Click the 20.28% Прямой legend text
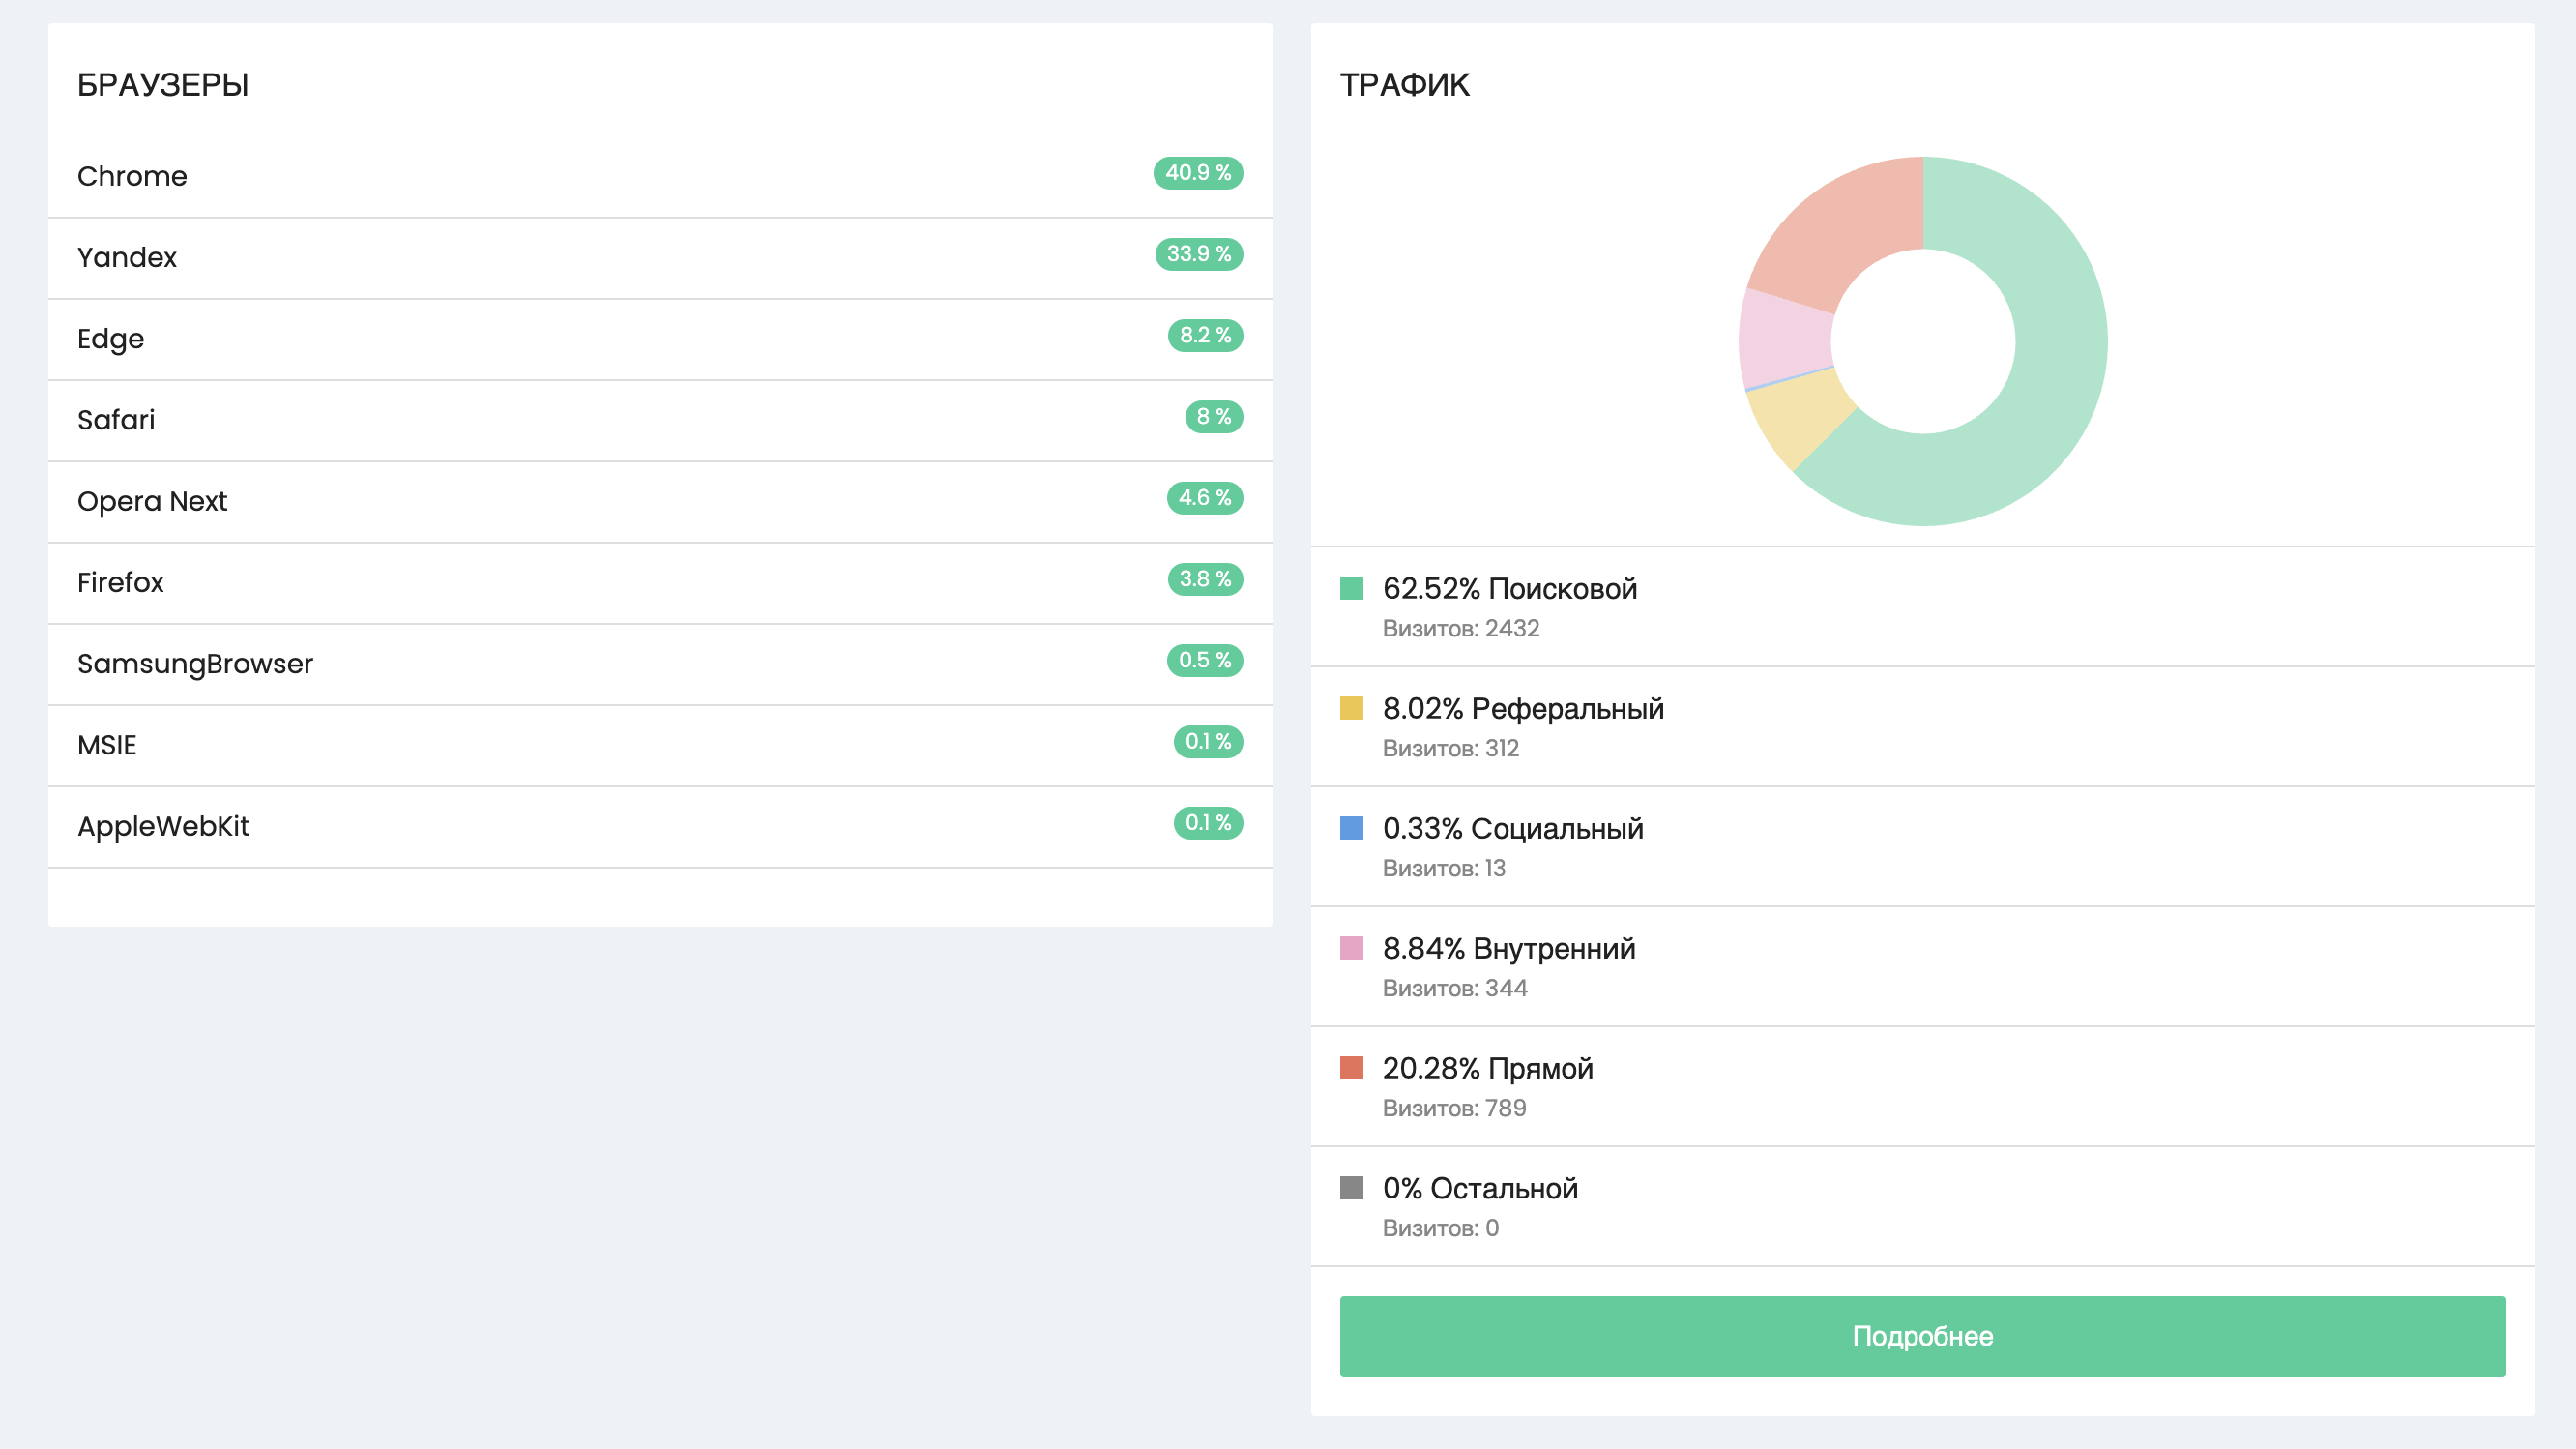 click(x=1488, y=1069)
